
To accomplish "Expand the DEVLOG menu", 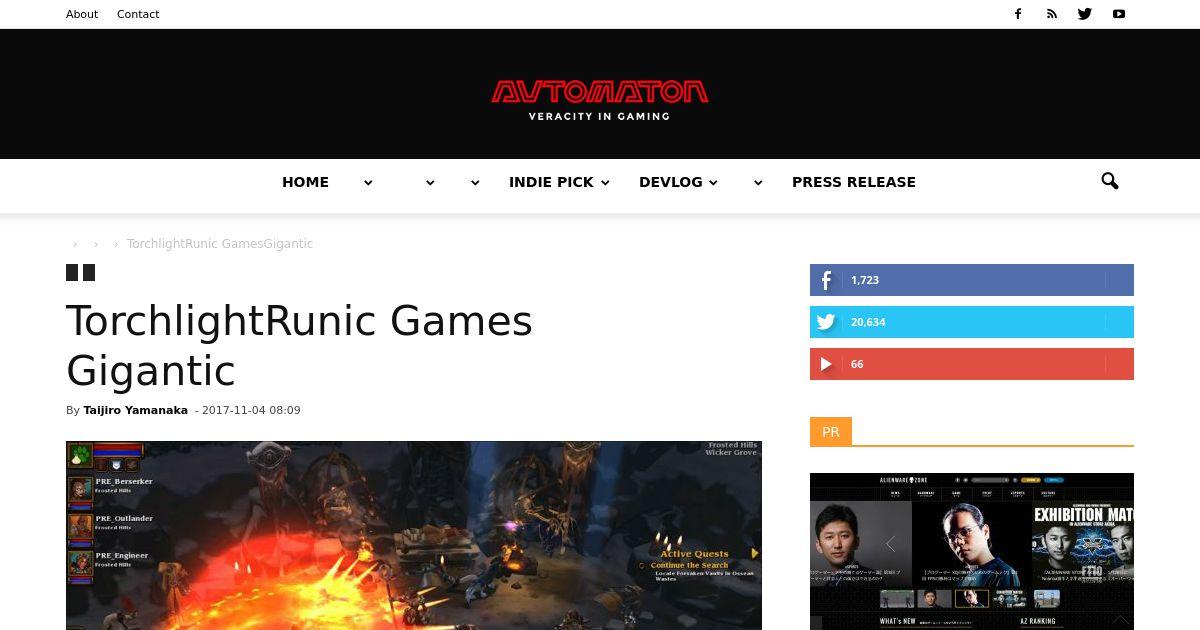I will pyautogui.click(x=678, y=182).
